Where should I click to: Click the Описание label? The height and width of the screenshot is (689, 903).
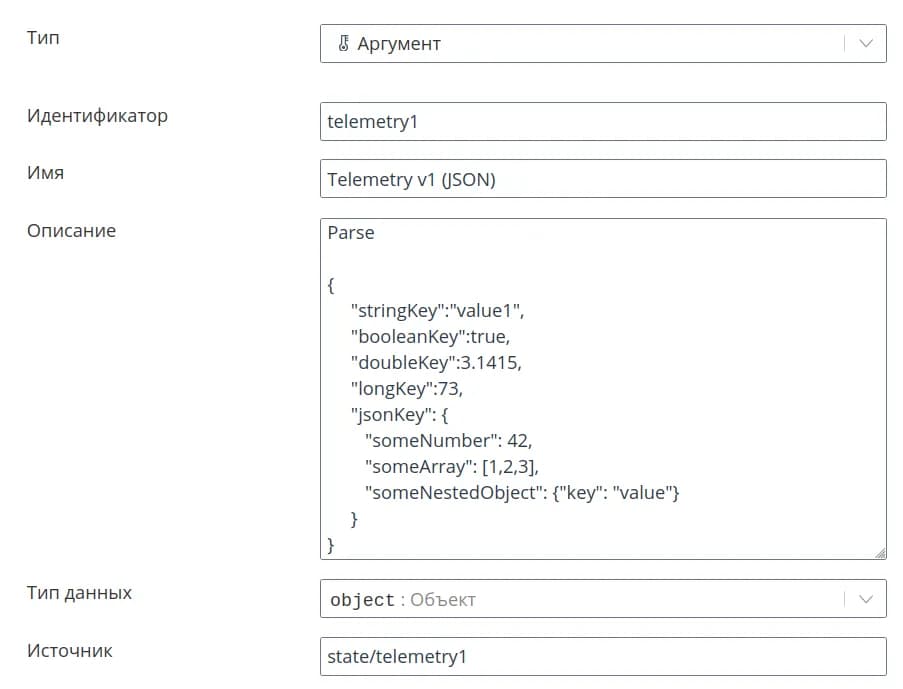click(x=71, y=231)
